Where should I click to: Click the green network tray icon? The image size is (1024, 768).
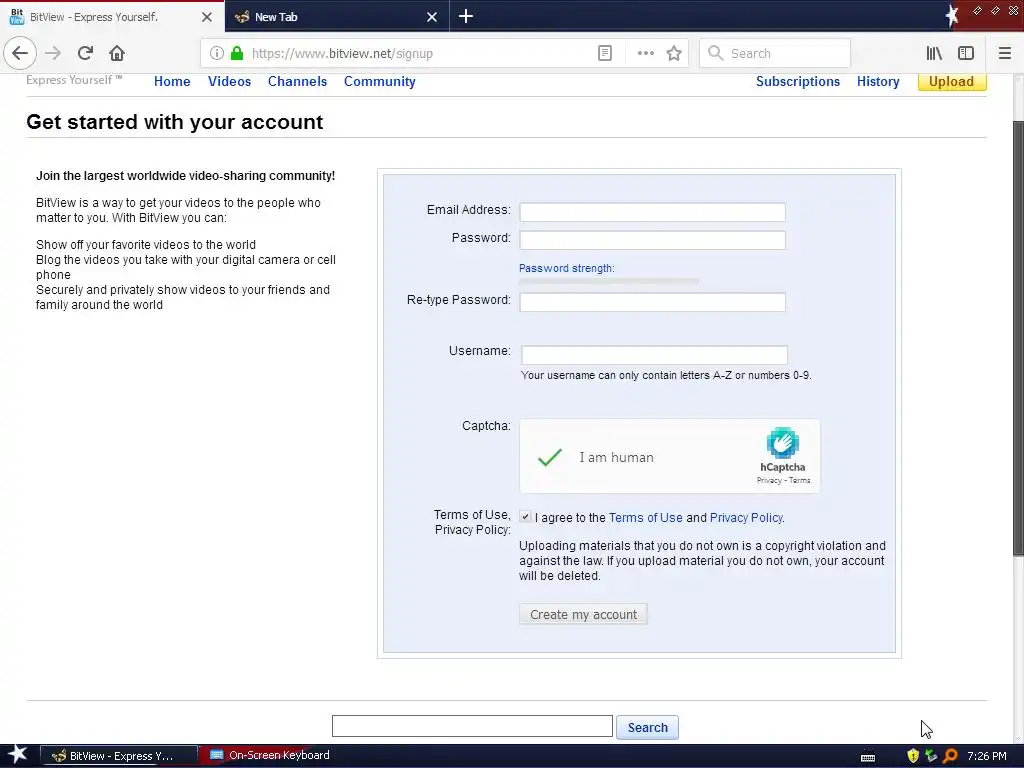[931, 756]
